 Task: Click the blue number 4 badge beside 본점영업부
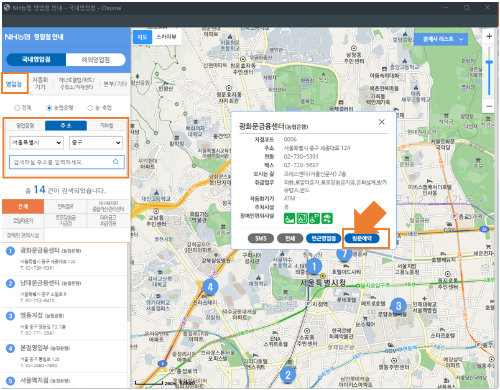(x=10, y=348)
